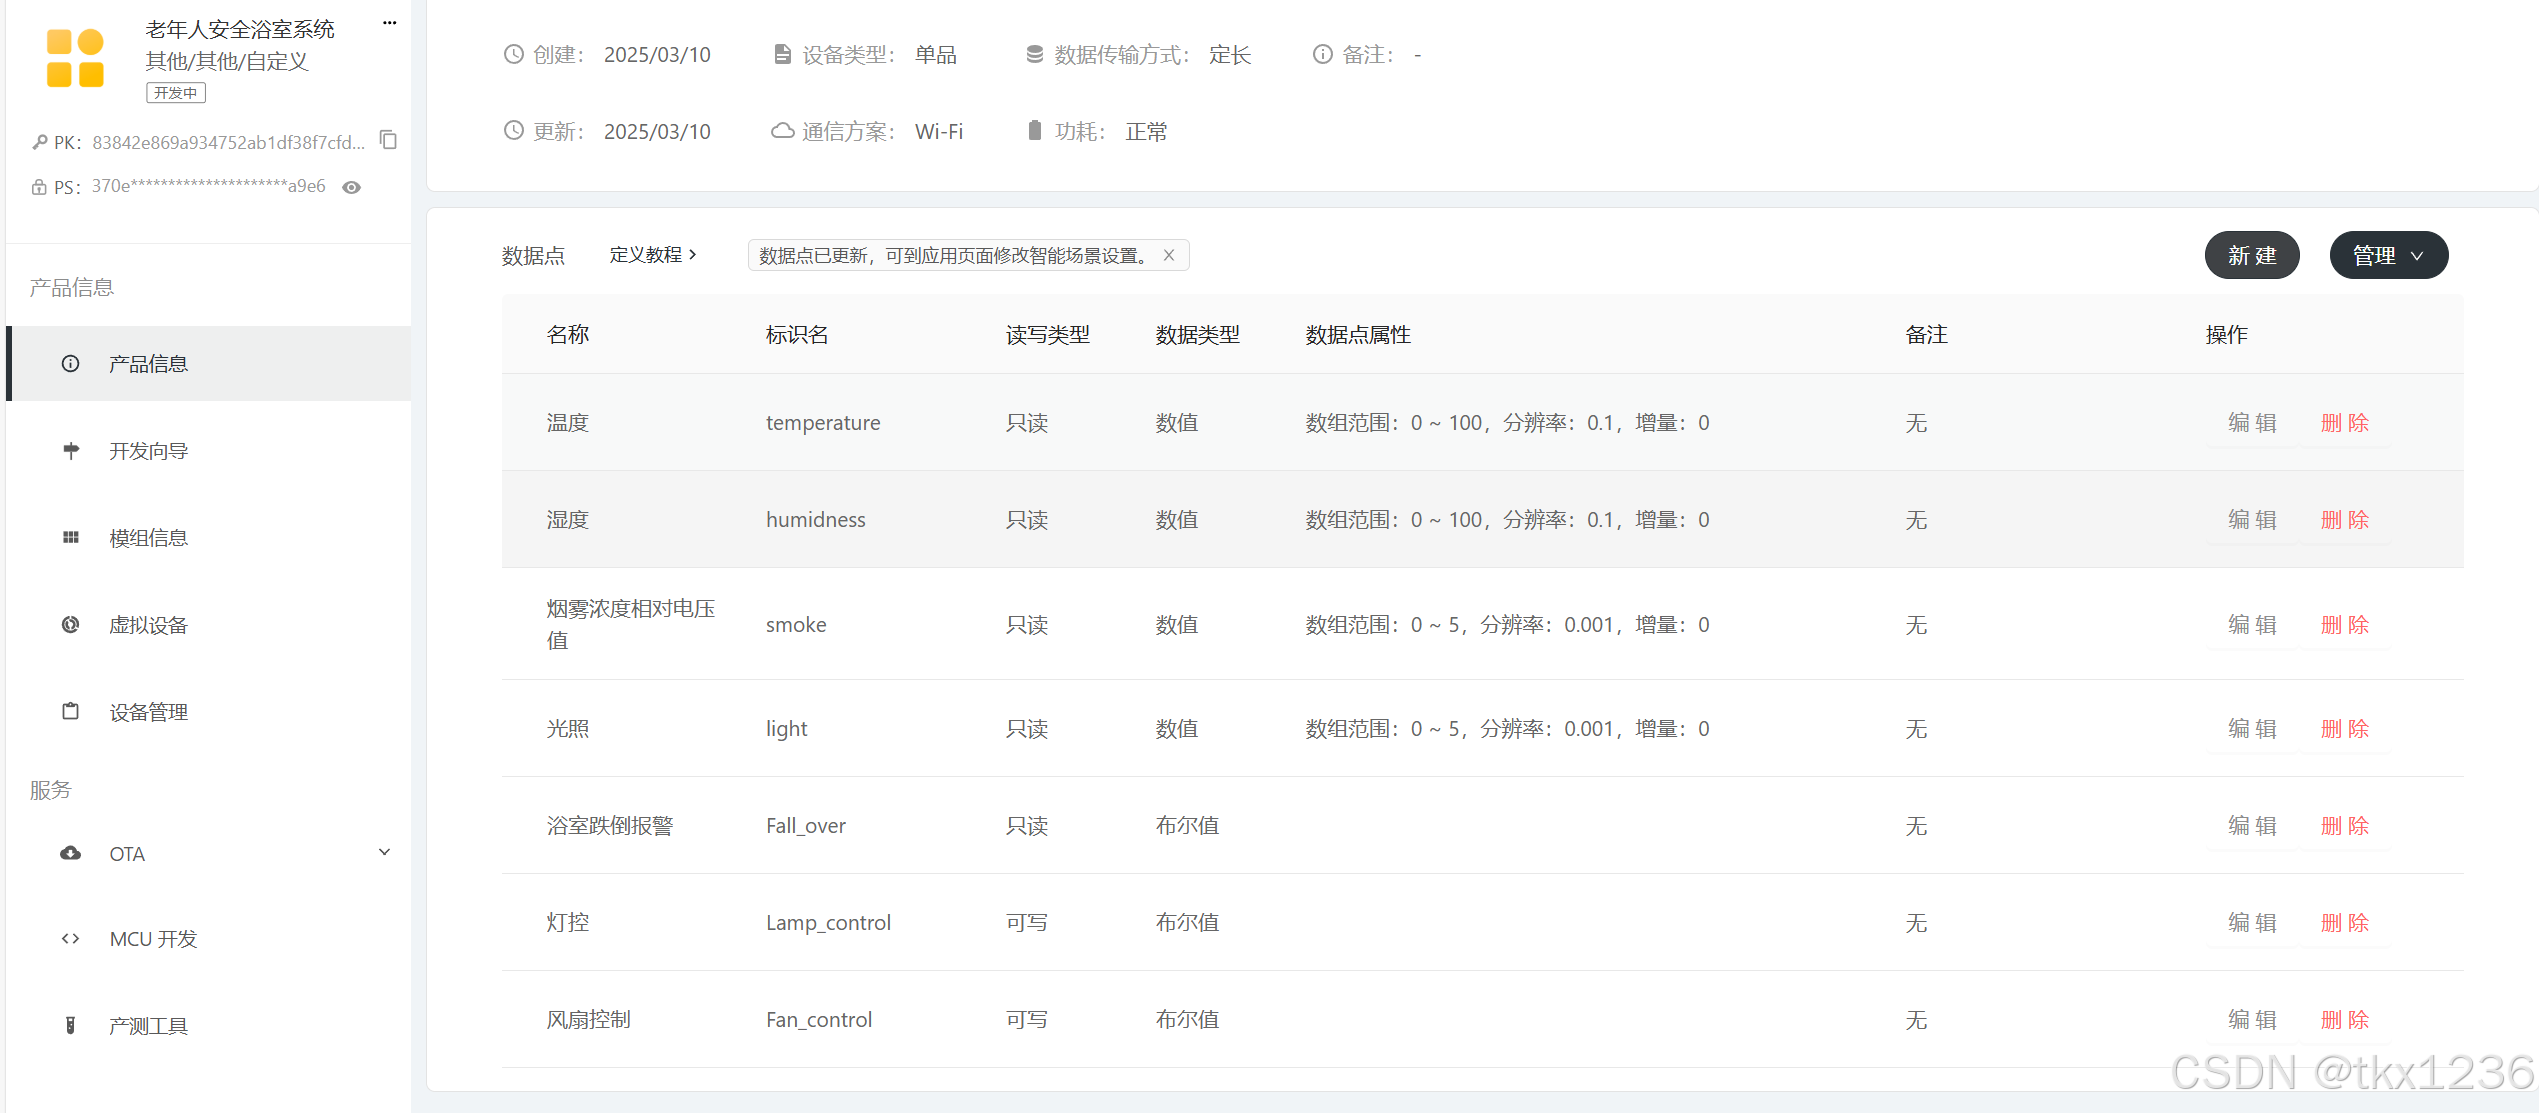Open the 管理 dropdown button
This screenshot has height=1113, width=2539.
pos(2387,256)
